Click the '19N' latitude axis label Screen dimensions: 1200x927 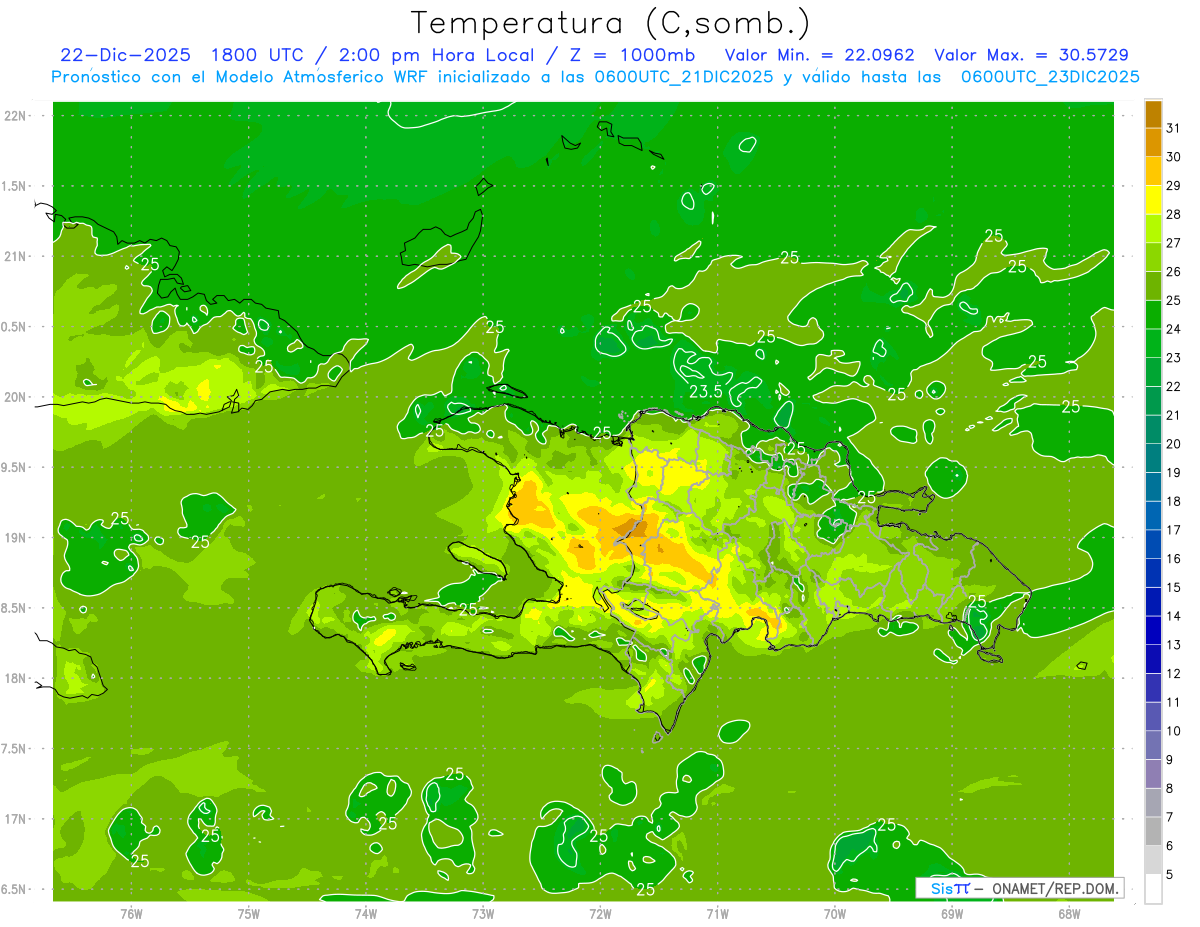16,537
